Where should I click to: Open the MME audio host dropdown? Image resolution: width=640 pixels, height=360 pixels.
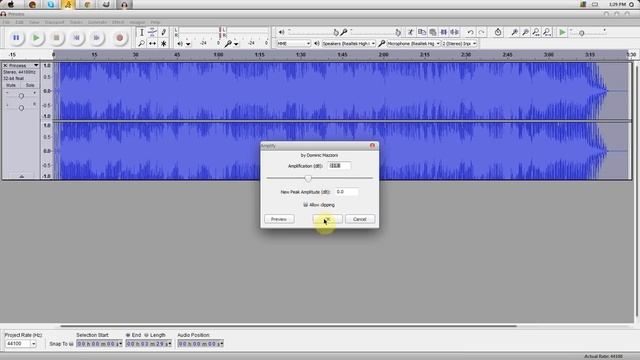click(x=293, y=43)
